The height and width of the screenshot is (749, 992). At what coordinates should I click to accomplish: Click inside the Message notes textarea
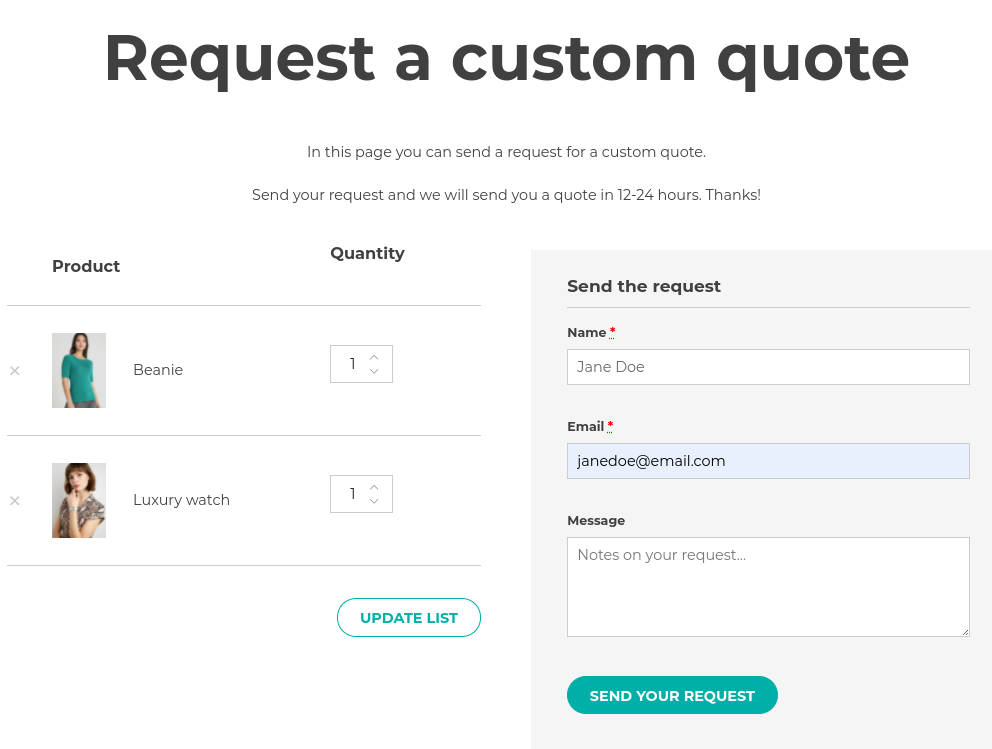(768, 587)
